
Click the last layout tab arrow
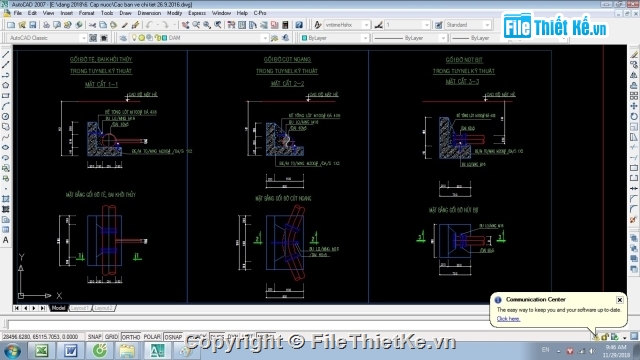coord(42,308)
